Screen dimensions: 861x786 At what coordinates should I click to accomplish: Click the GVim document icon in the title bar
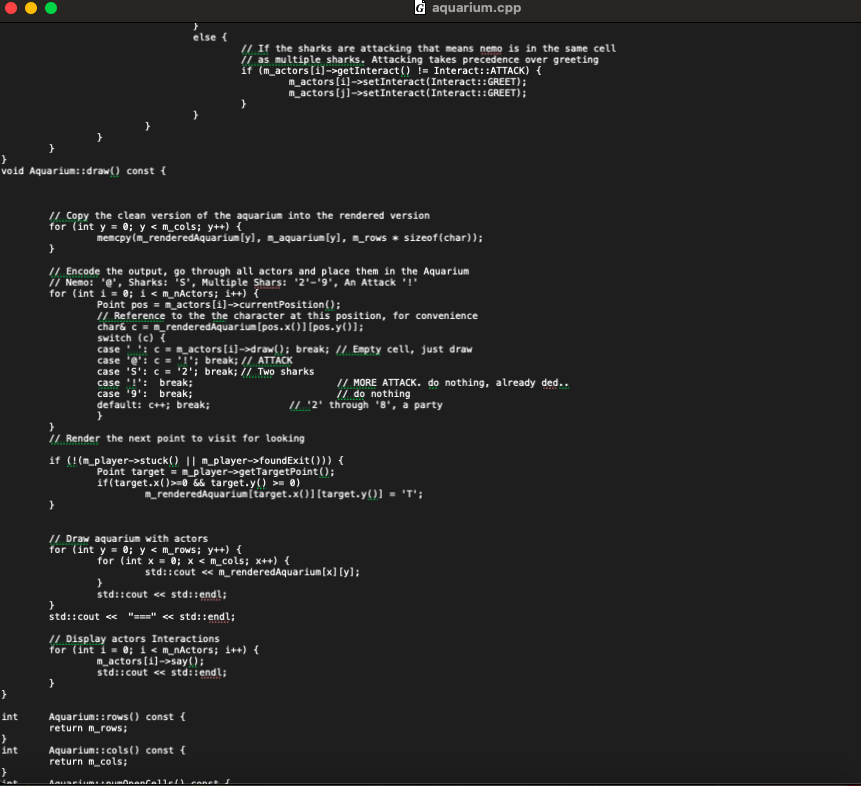tap(419, 8)
